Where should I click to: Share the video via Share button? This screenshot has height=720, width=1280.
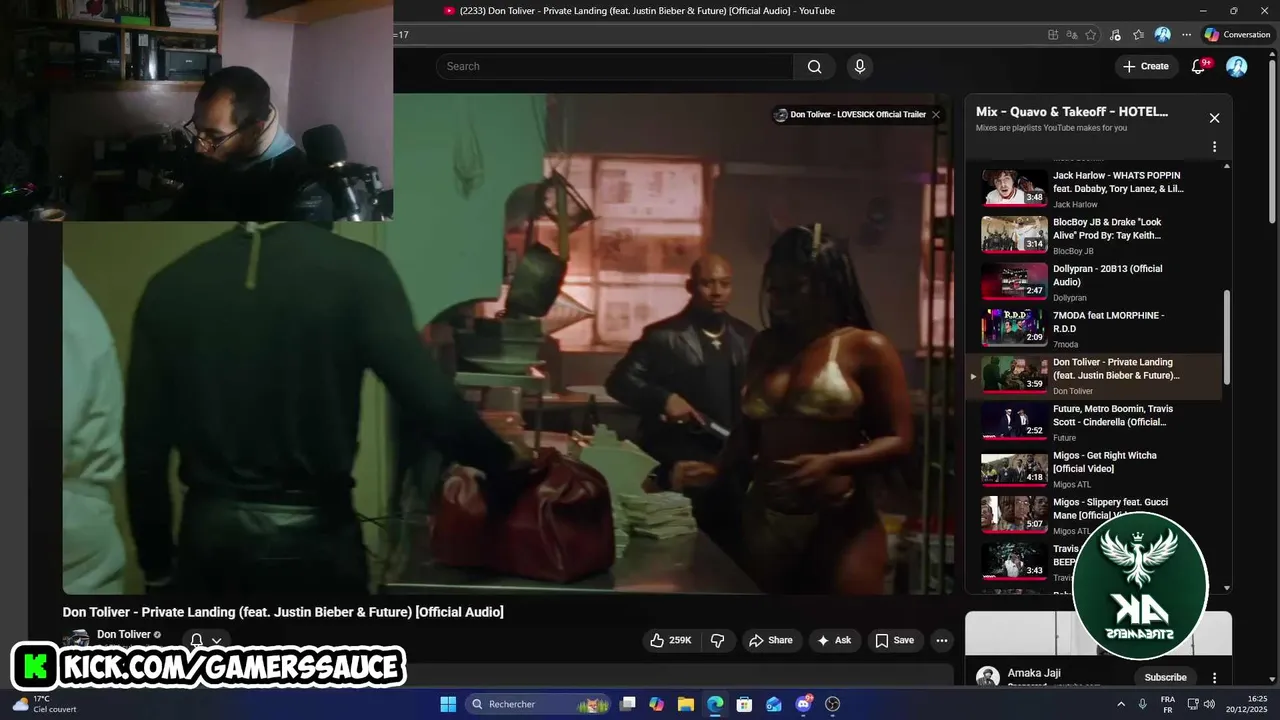[x=770, y=640]
